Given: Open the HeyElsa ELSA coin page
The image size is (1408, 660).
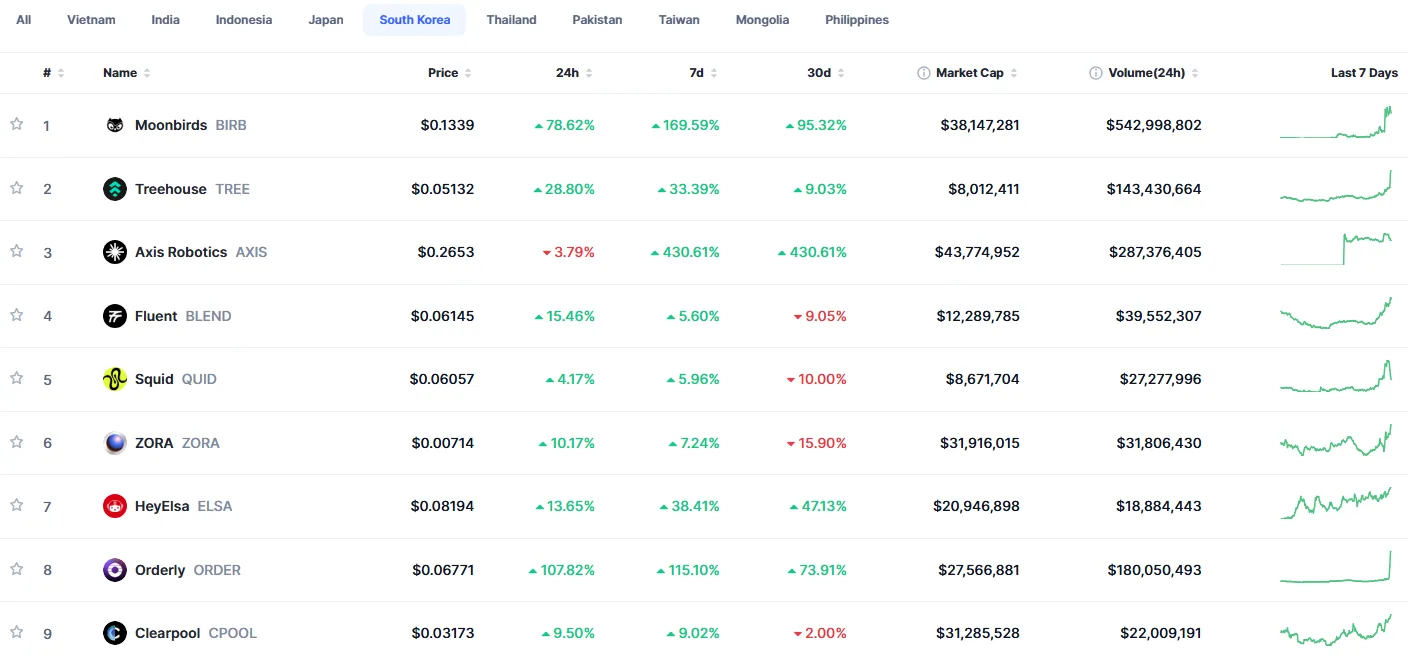Looking at the screenshot, I should 183,506.
